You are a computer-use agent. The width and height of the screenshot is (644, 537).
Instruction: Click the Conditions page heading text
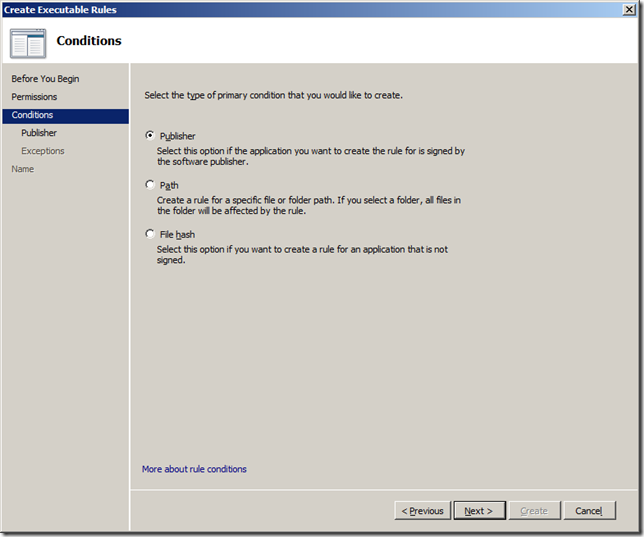(x=89, y=41)
